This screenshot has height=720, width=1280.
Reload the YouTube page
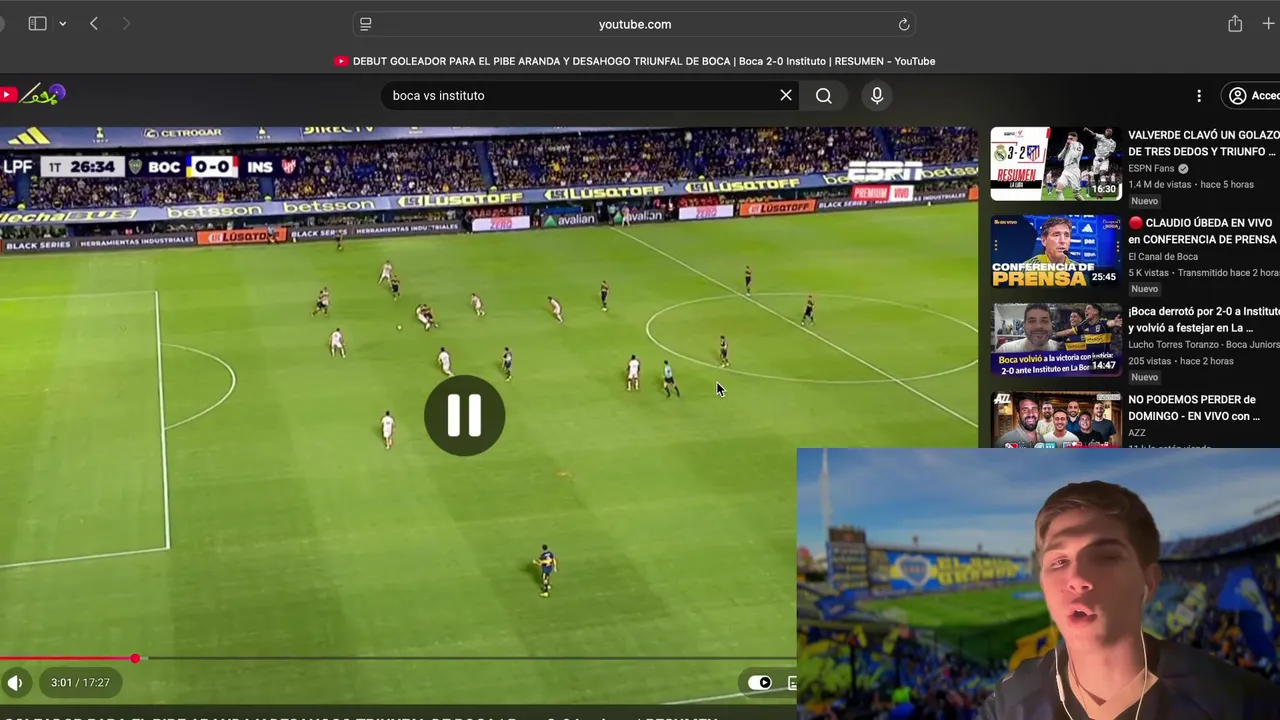coord(904,24)
